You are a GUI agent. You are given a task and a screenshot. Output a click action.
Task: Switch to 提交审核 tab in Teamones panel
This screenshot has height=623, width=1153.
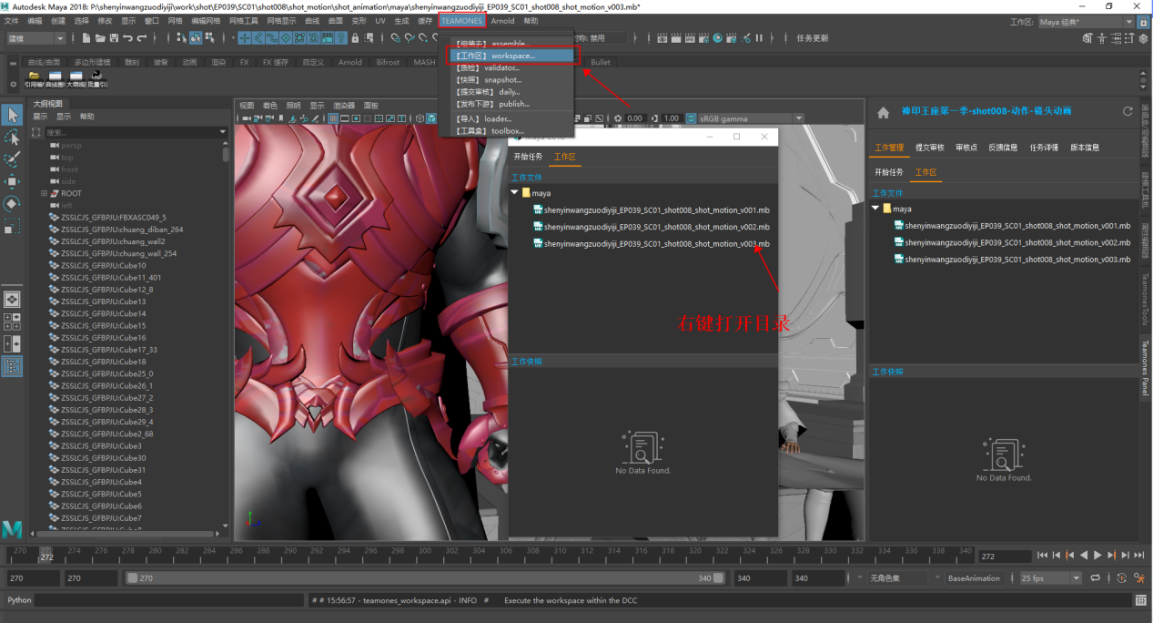(930, 147)
